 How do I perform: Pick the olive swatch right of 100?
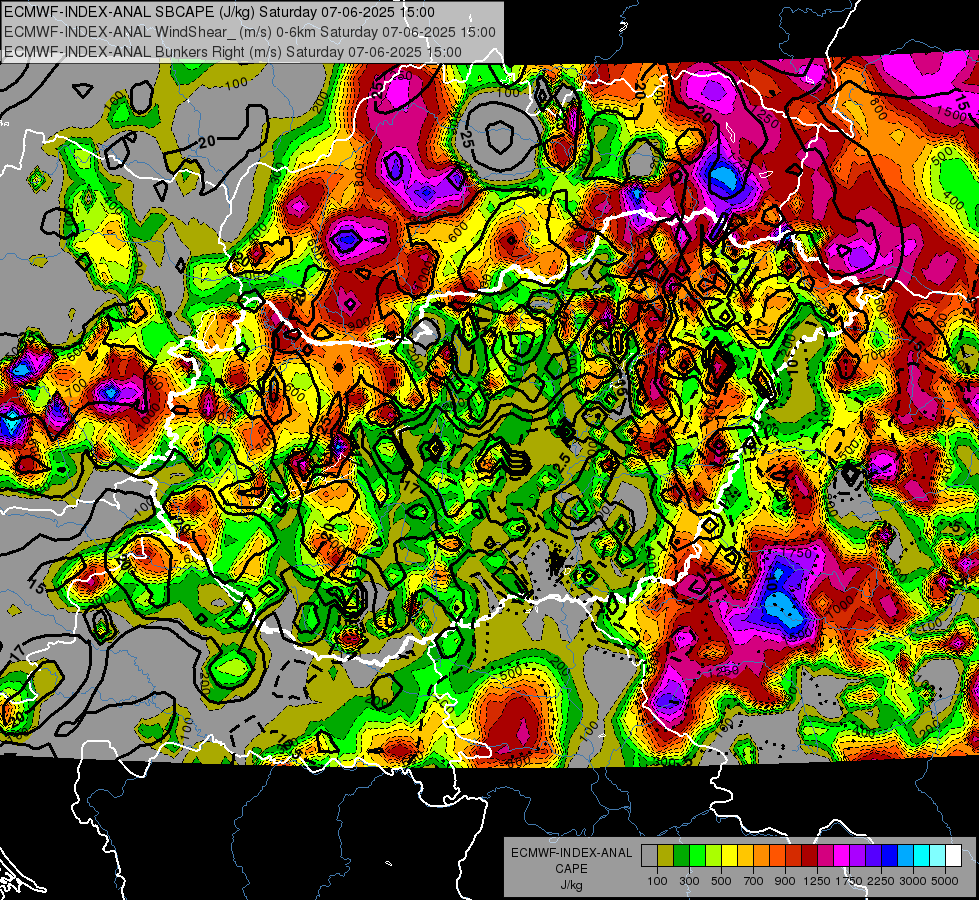tap(666, 856)
